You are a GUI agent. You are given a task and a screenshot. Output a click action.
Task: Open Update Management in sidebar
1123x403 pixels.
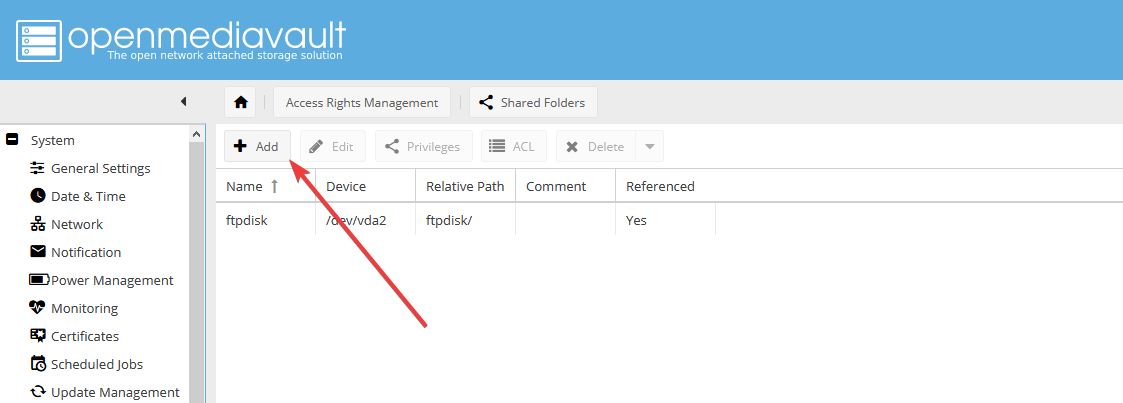pyautogui.click(x=114, y=392)
